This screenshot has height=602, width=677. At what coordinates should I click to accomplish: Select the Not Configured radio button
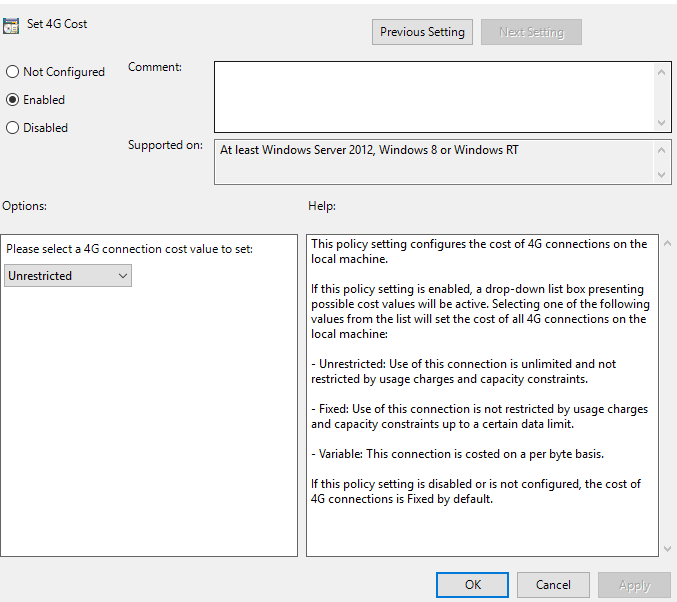tap(13, 72)
